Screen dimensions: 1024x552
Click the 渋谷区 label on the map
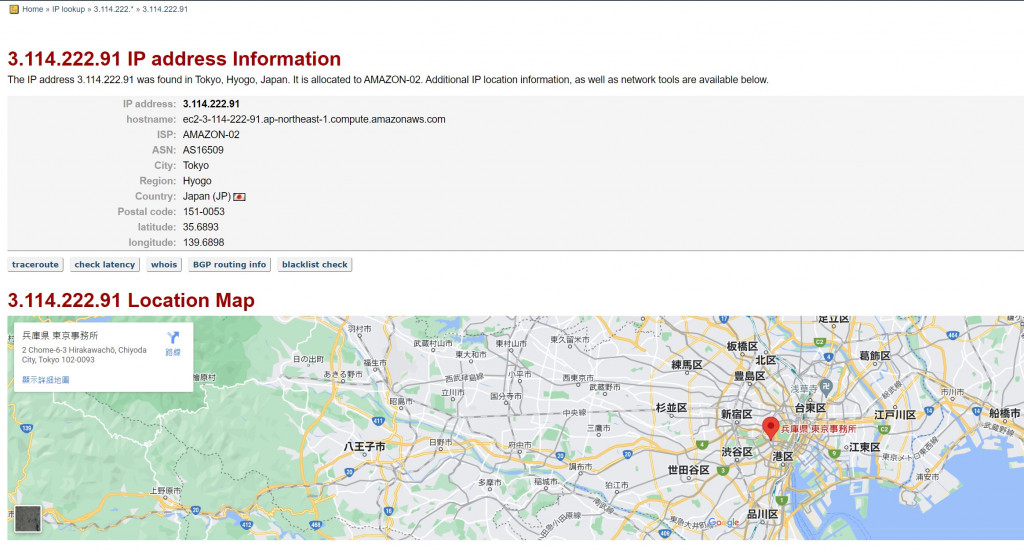tap(737, 452)
